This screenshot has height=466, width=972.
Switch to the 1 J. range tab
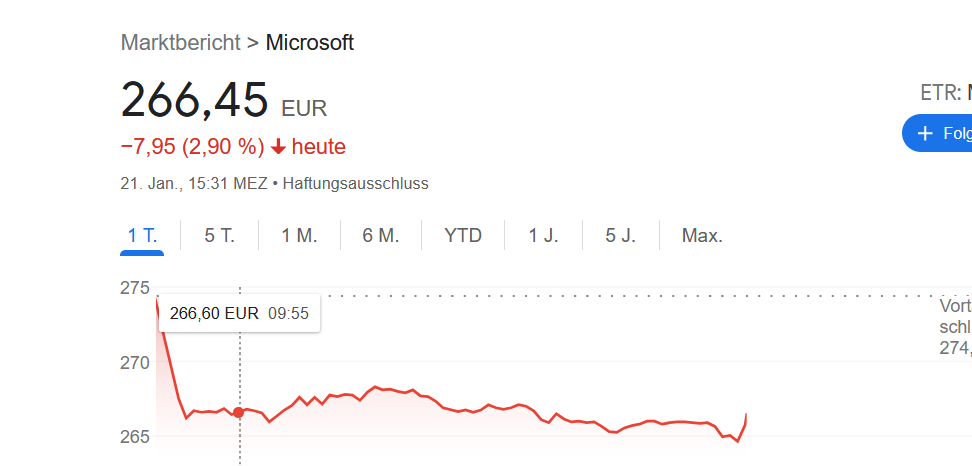(543, 235)
